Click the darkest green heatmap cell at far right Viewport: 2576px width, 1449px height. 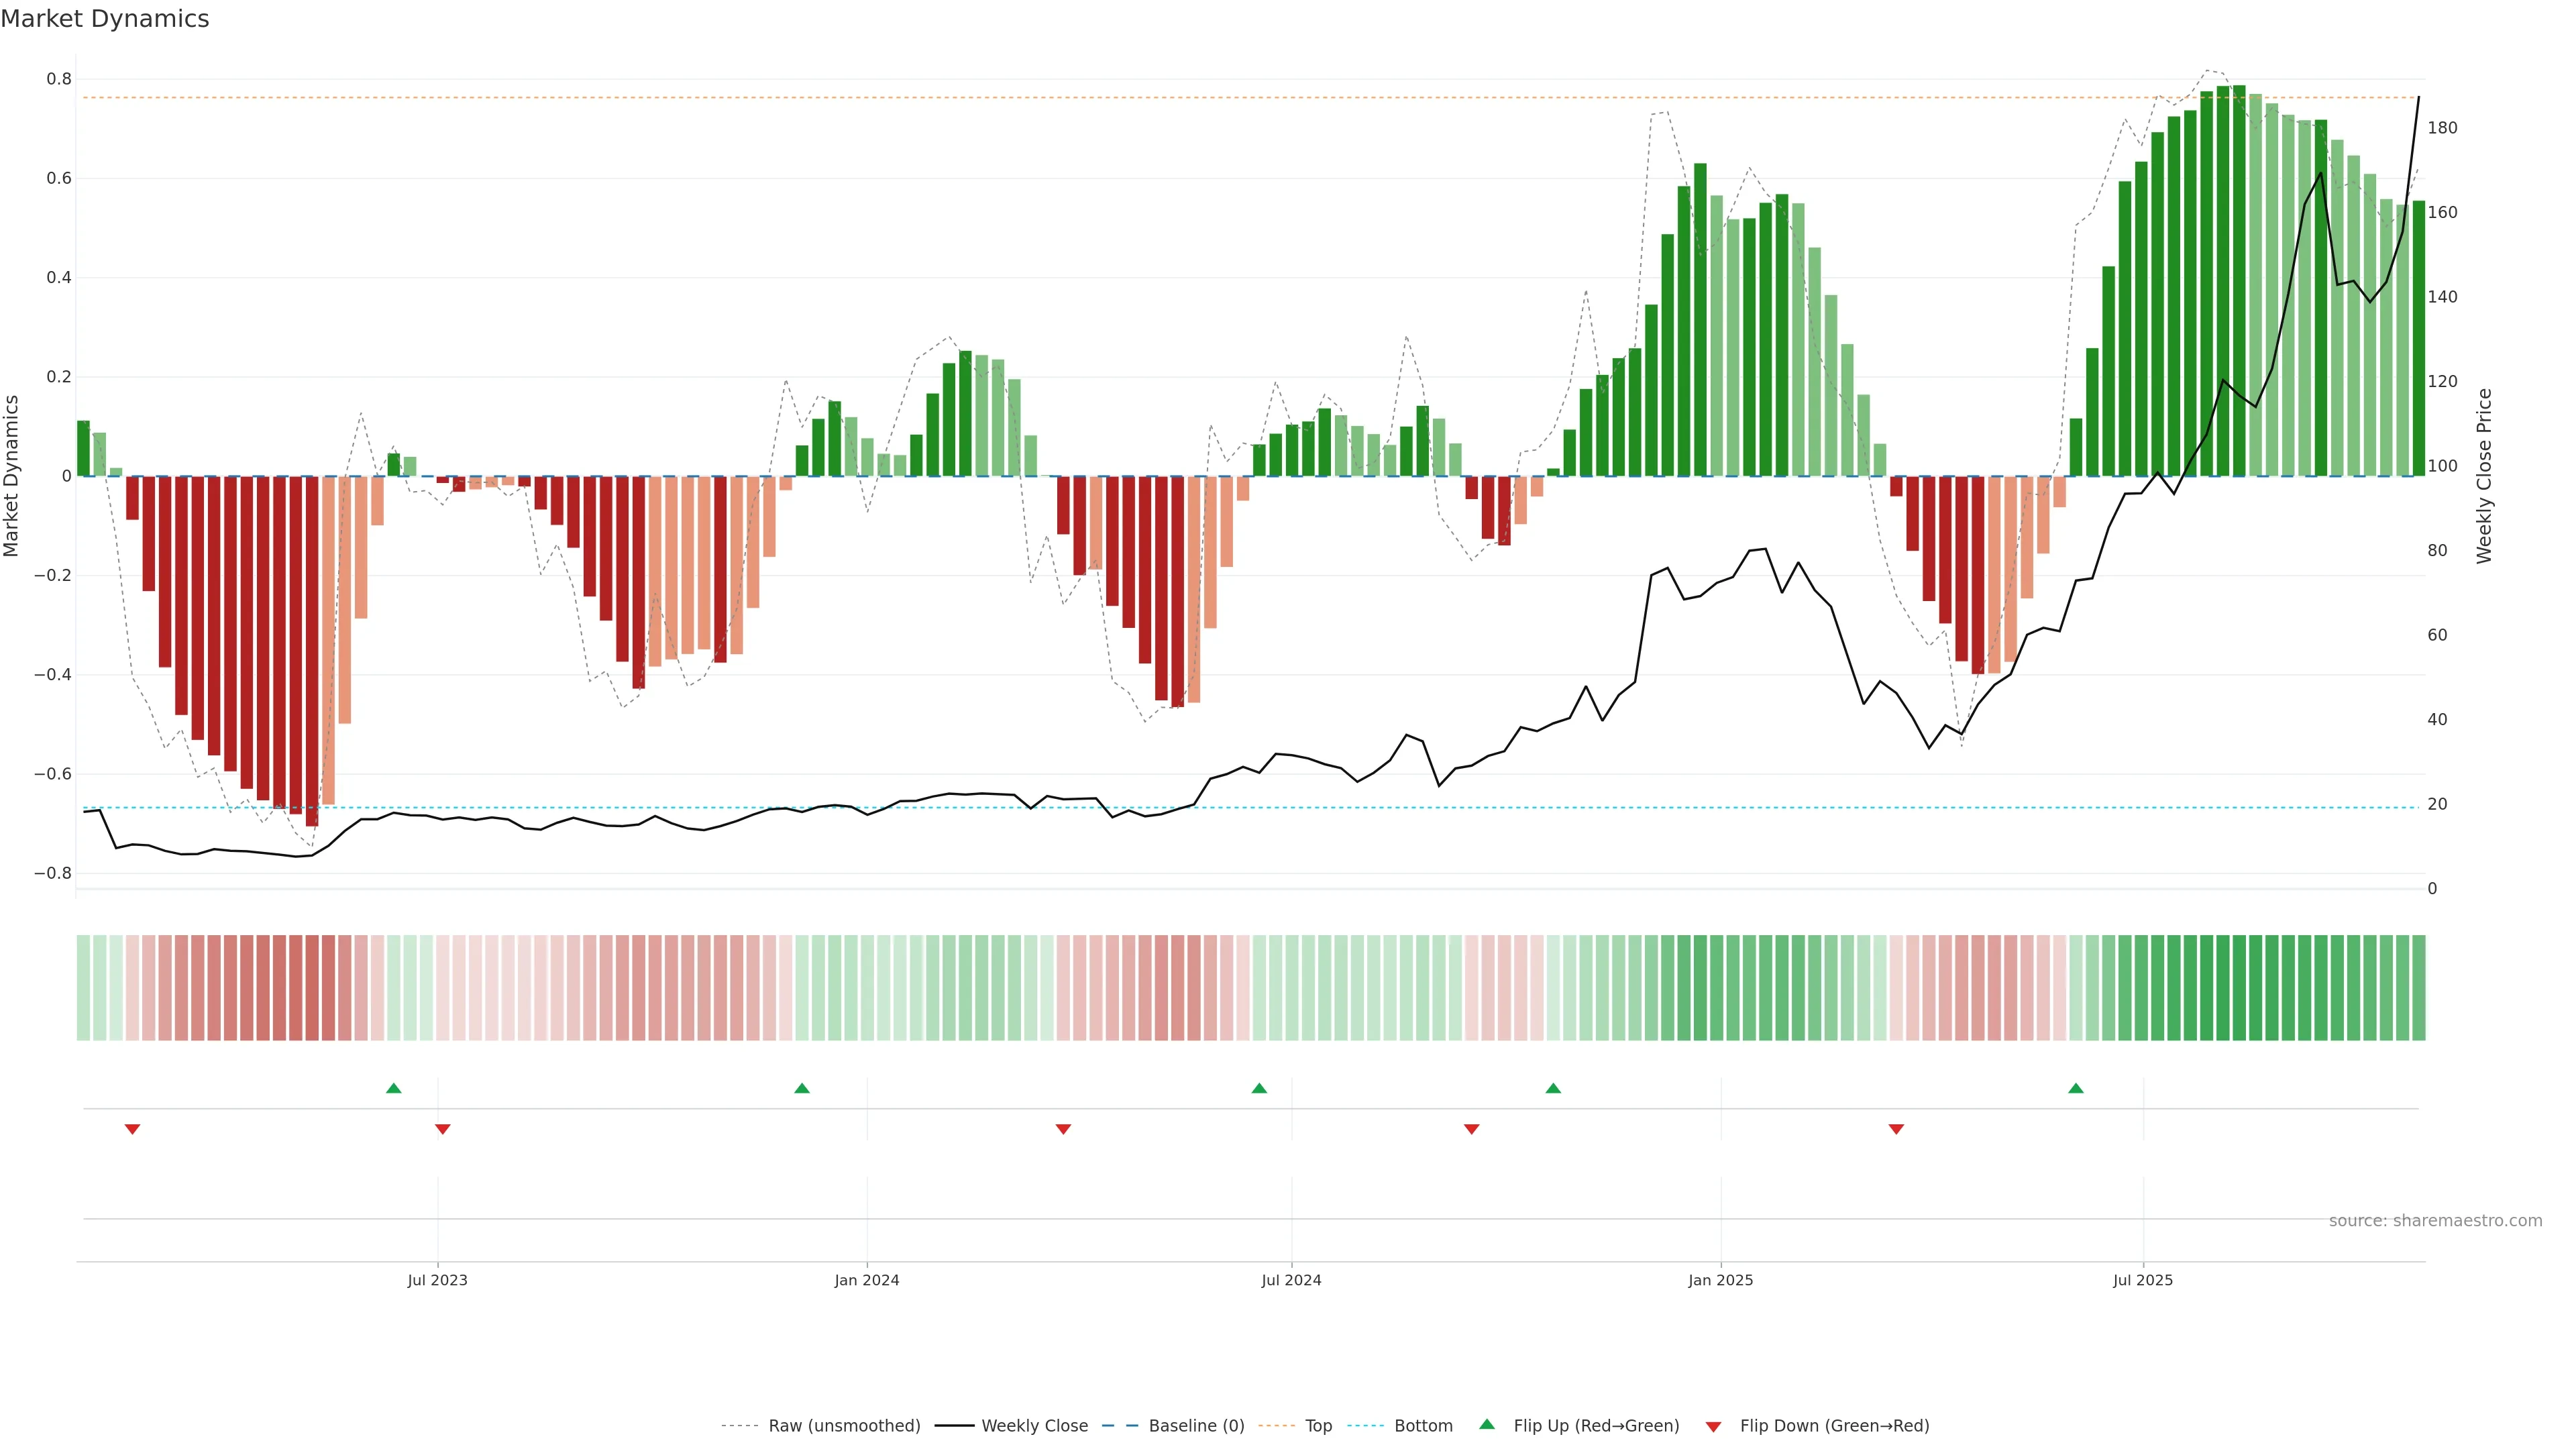click(2240, 988)
